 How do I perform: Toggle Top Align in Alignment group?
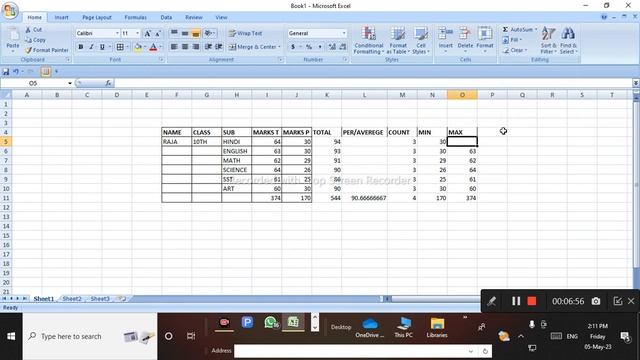[x=174, y=33]
